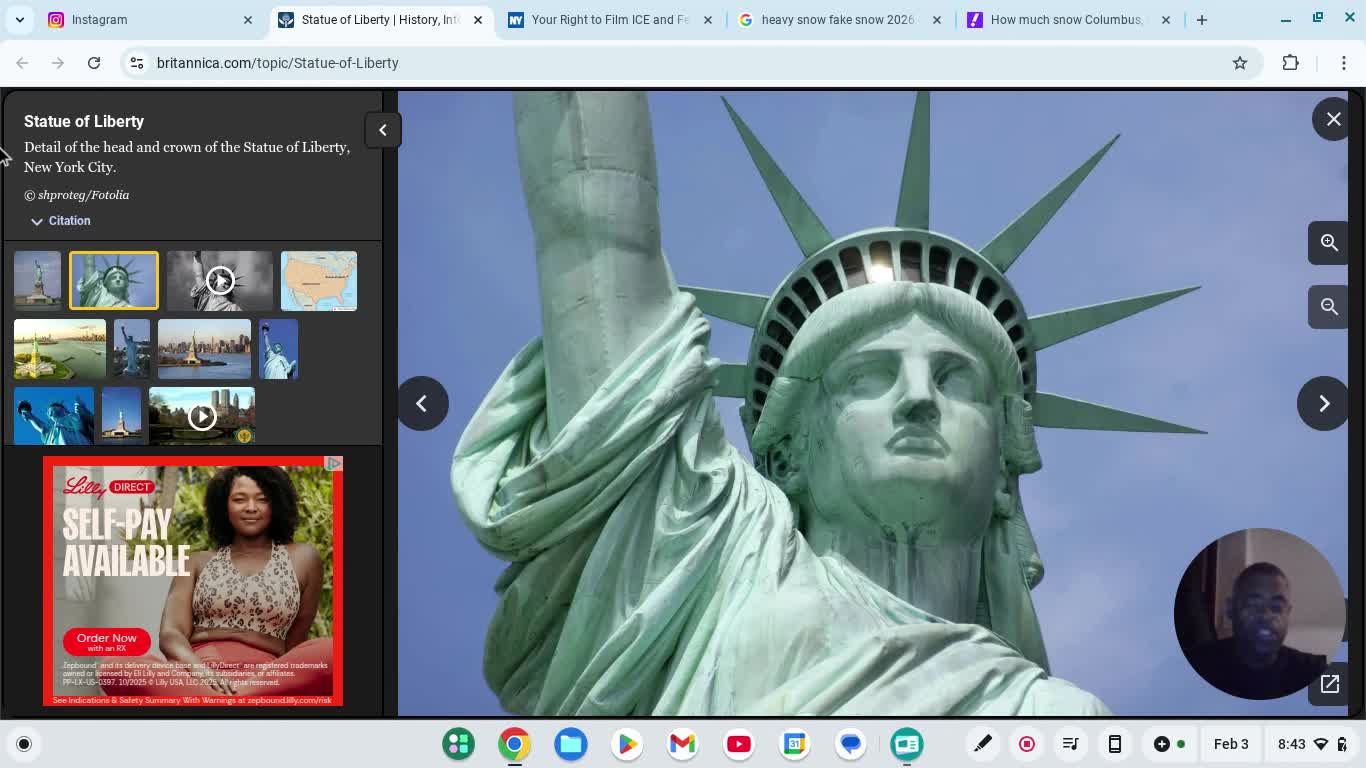Zoom in on the Statue of Liberty image
The image size is (1366, 768).
pyautogui.click(x=1329, y=243)
